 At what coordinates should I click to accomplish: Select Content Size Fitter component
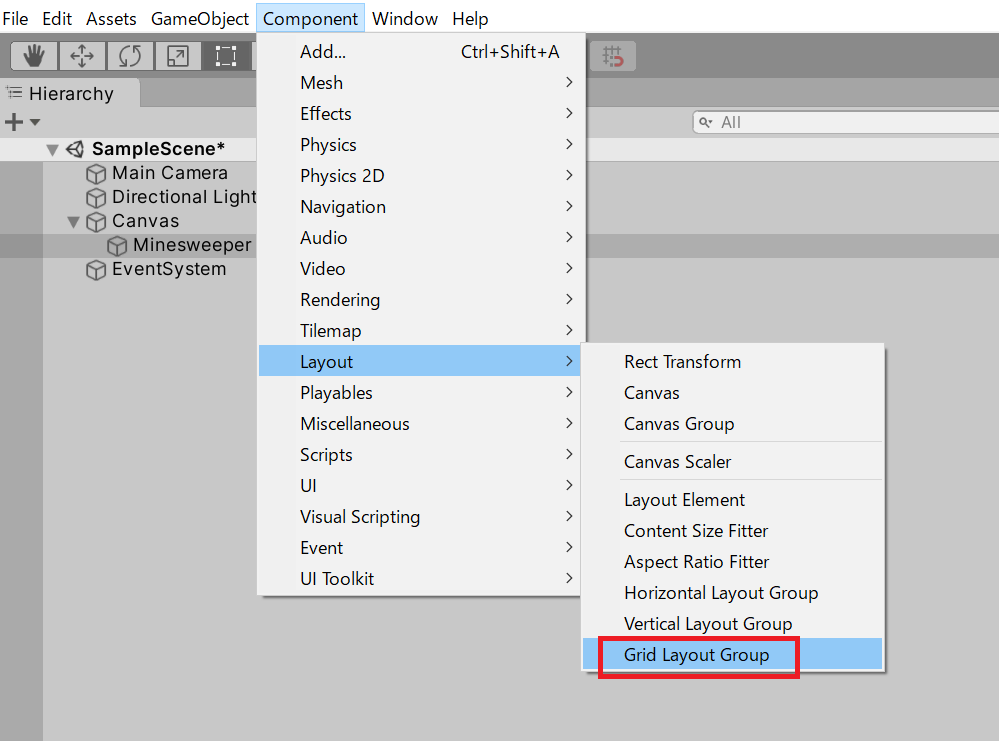(x=696, y=531)
